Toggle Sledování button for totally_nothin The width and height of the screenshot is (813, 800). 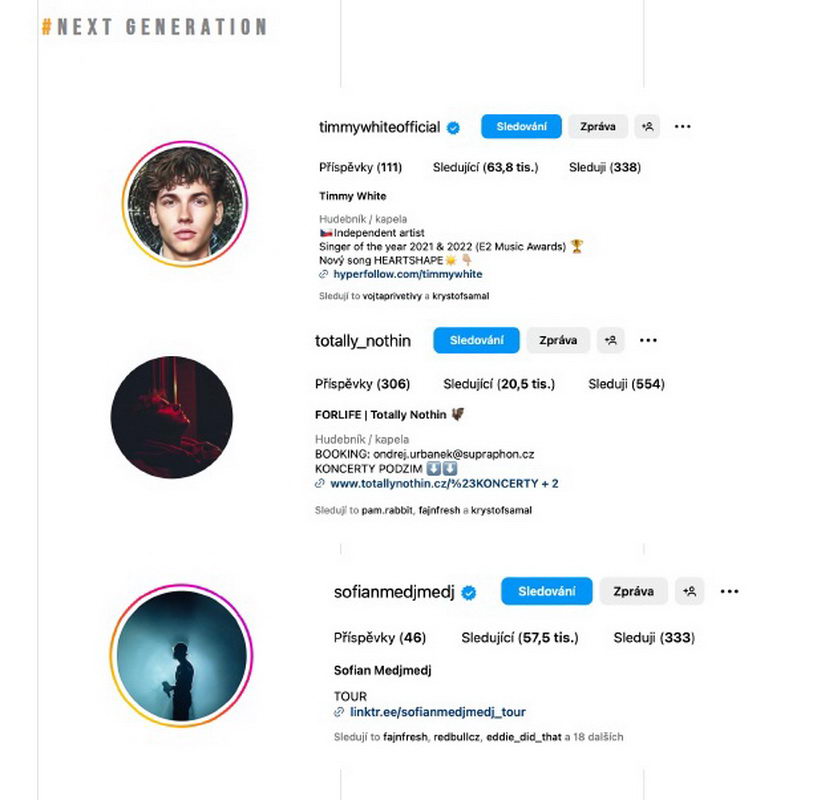click(x=476, y=340)
